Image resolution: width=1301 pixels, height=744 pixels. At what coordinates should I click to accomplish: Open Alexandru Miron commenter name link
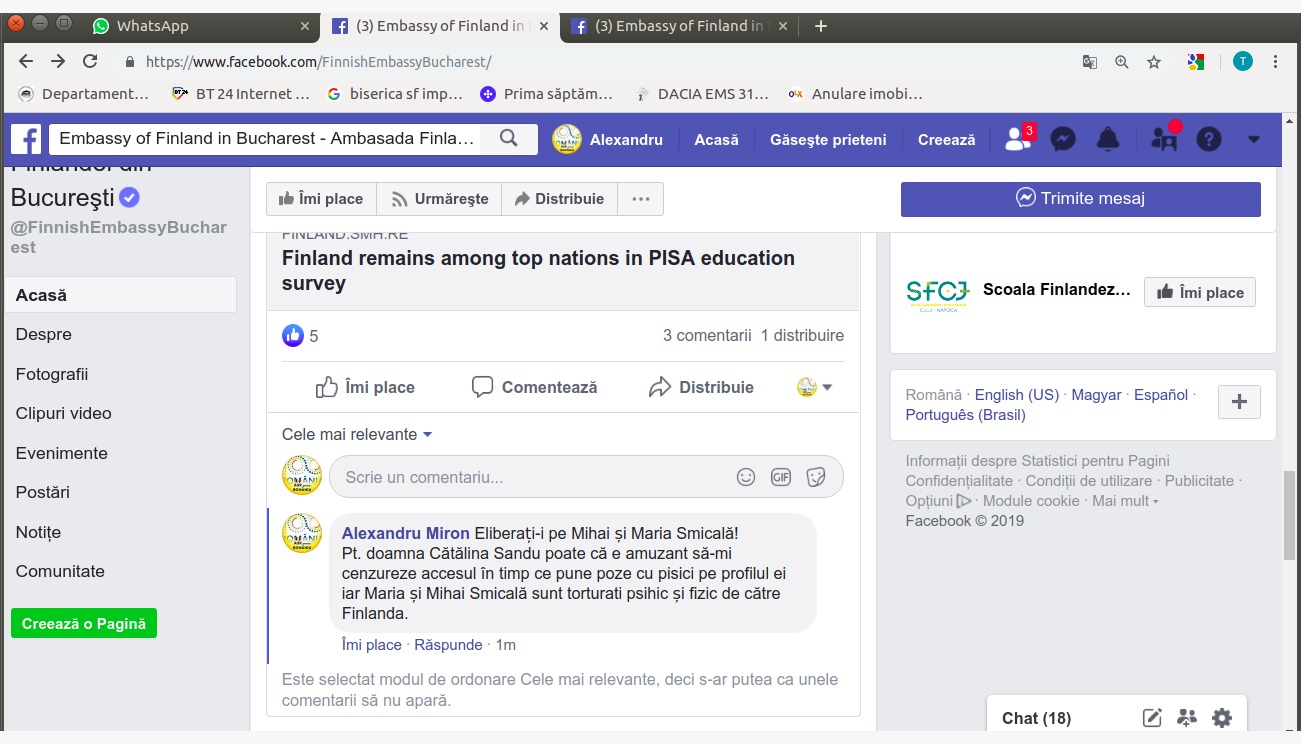pyautogui.click(x=406, y=533)
